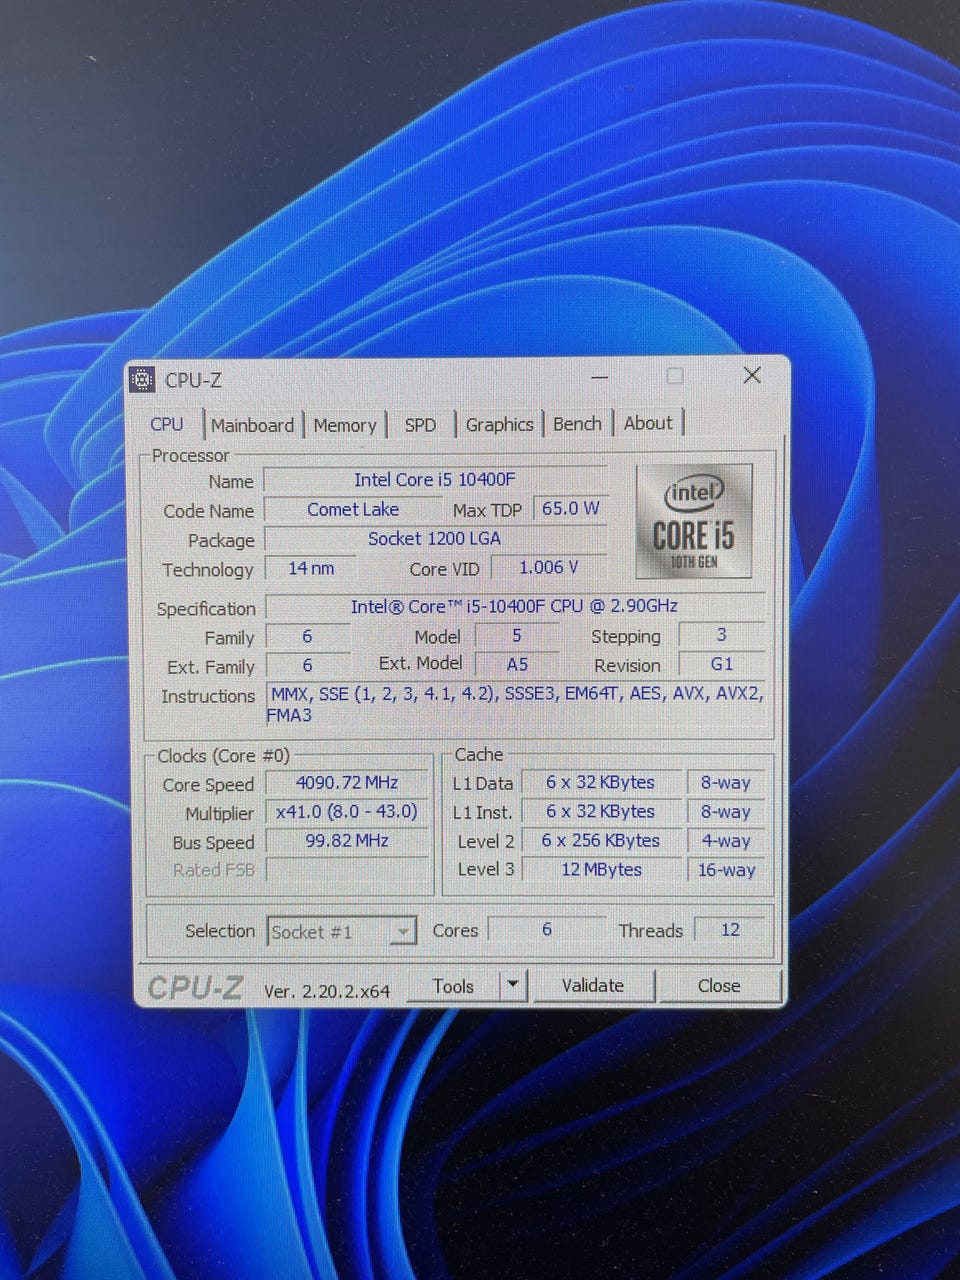Screen dimensions: 960x1280
Task: Click the Close button at bottom
Action: (719, 985)
